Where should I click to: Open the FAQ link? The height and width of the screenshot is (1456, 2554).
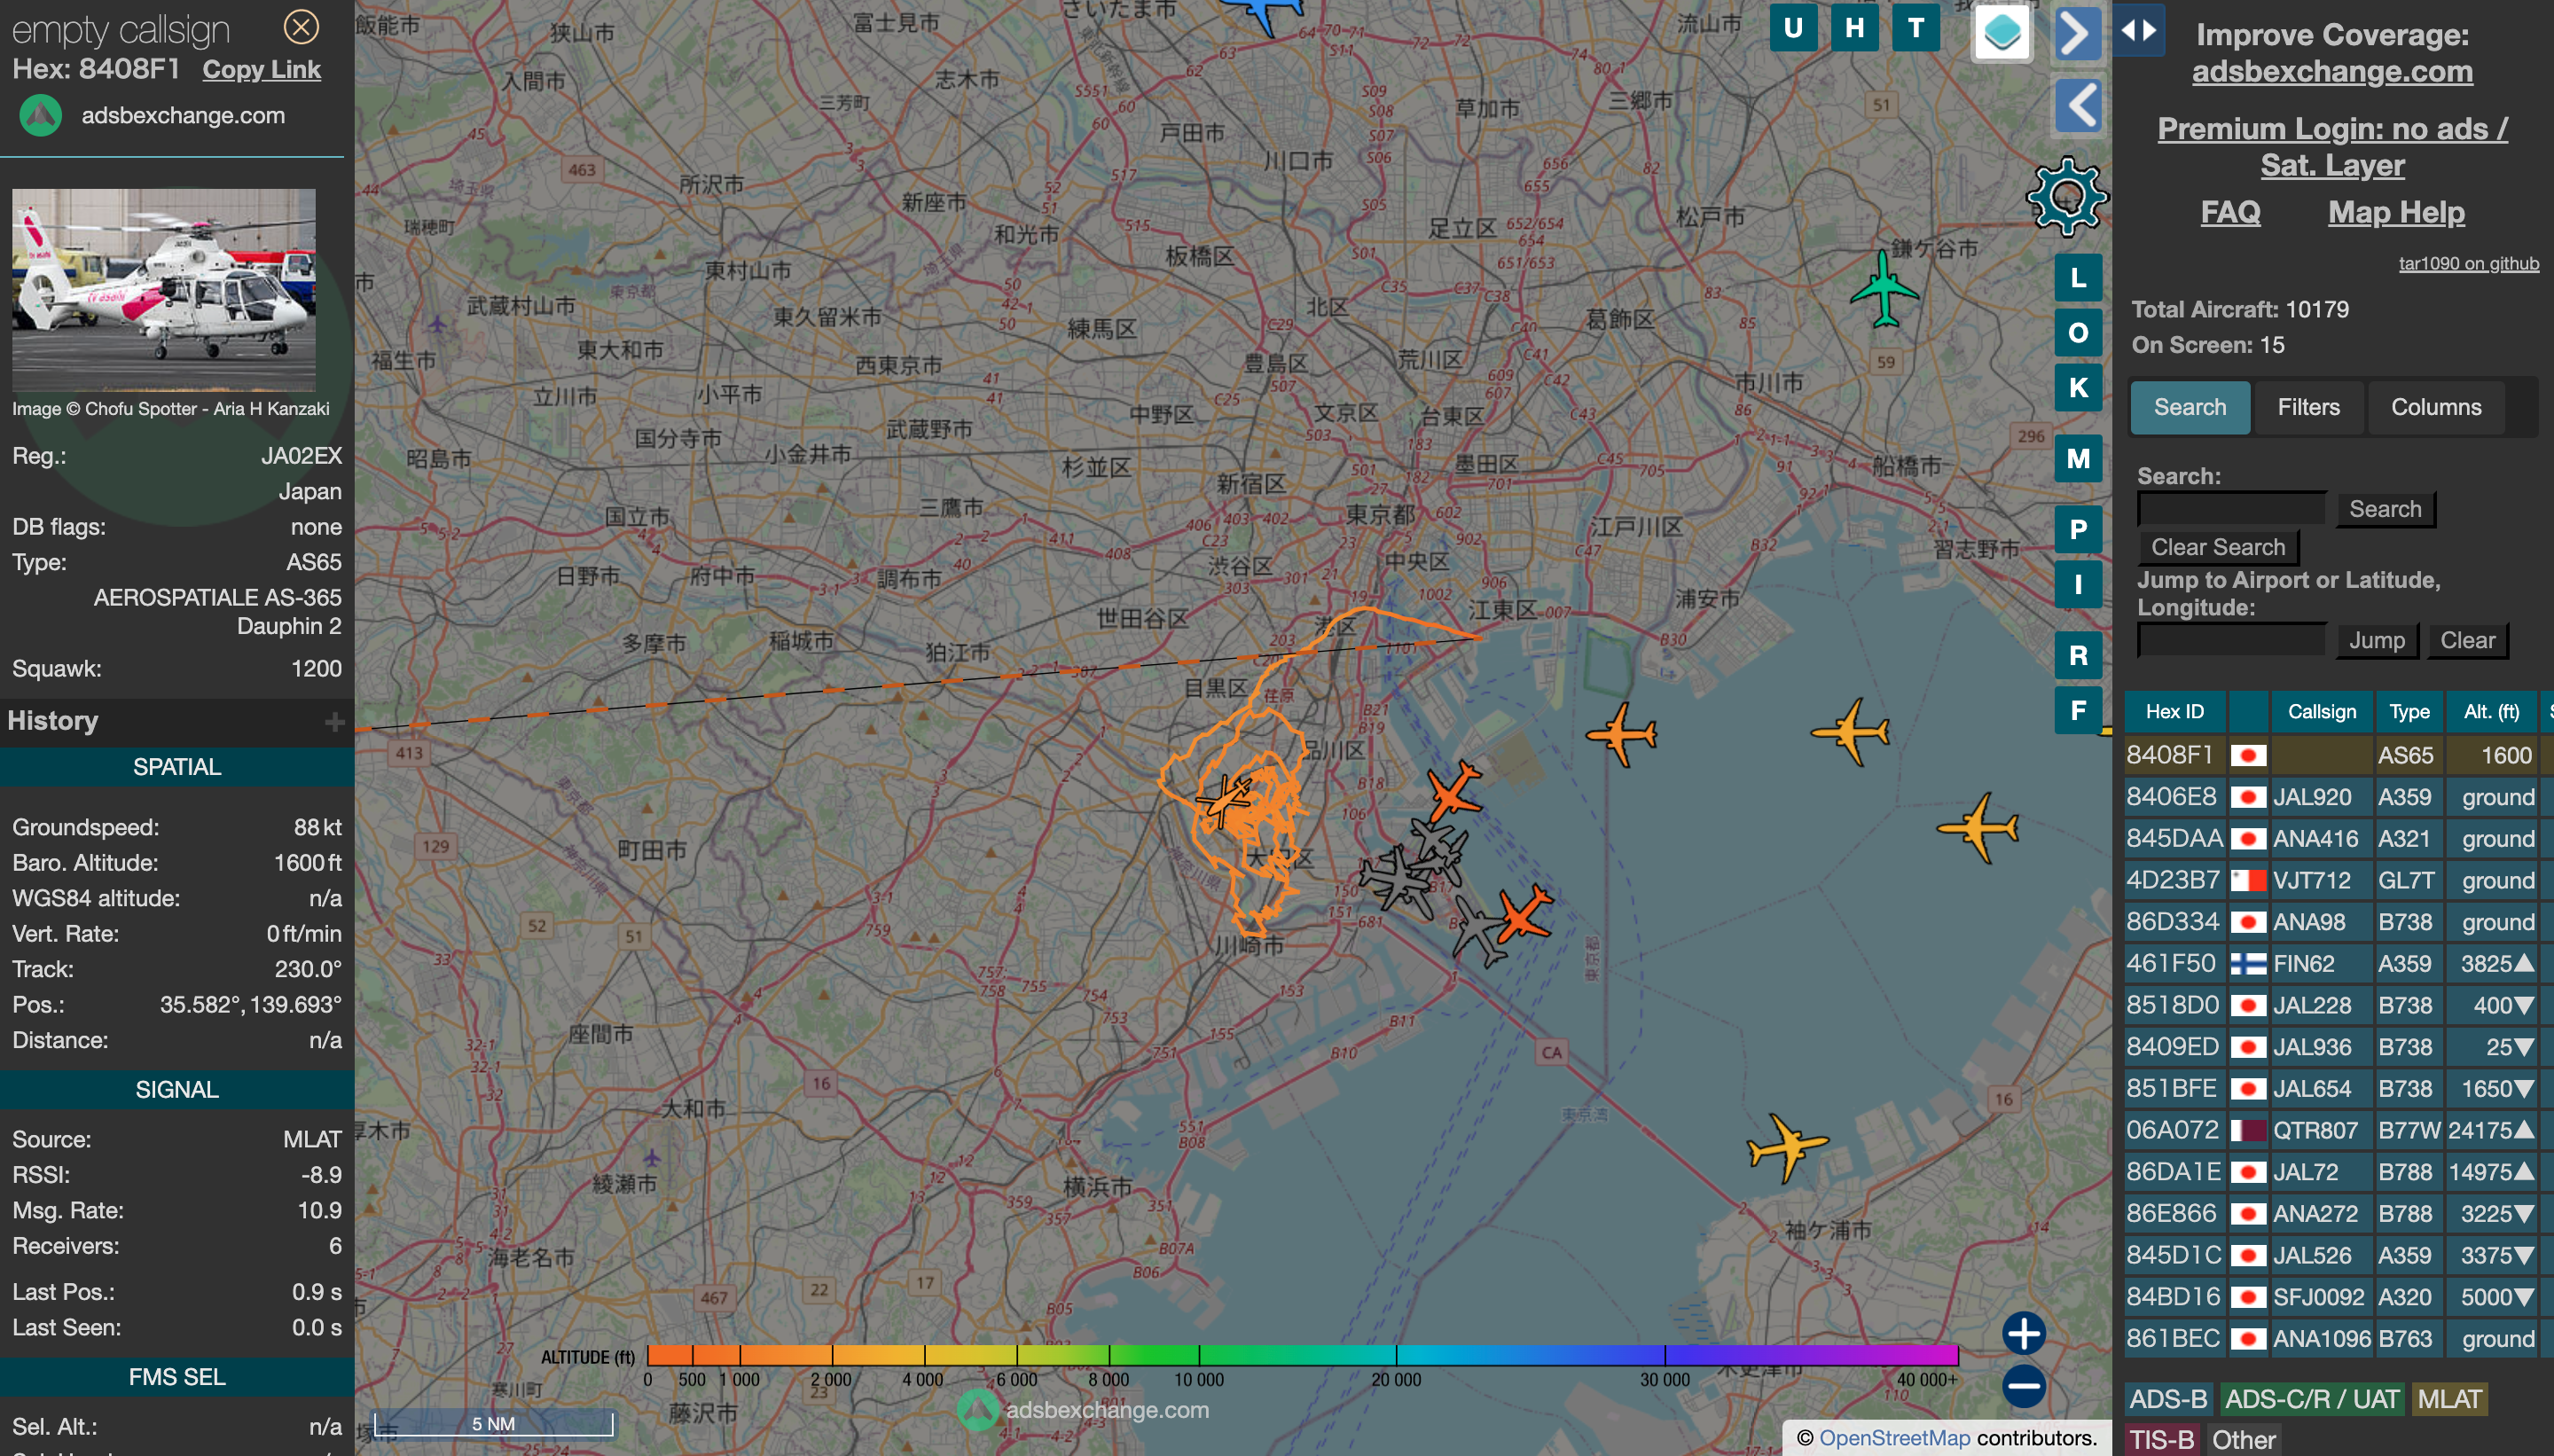pos(2230,212)
